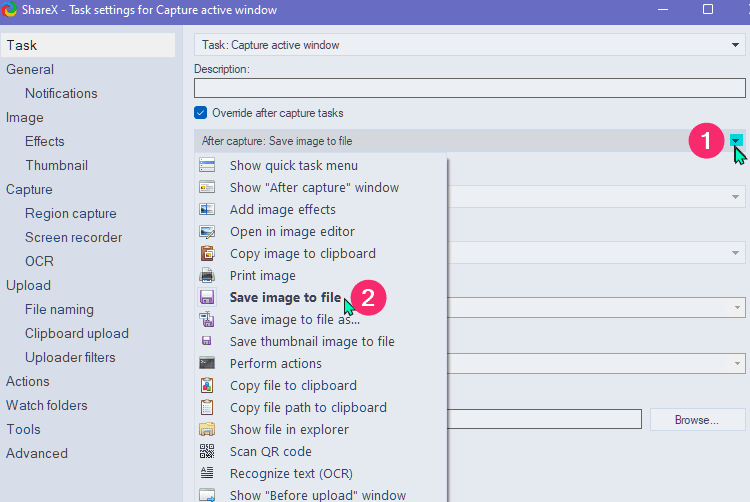This screenshot has height=502, width=750.
Task: Select Show quick task menu entry
Action: point(321,165)
